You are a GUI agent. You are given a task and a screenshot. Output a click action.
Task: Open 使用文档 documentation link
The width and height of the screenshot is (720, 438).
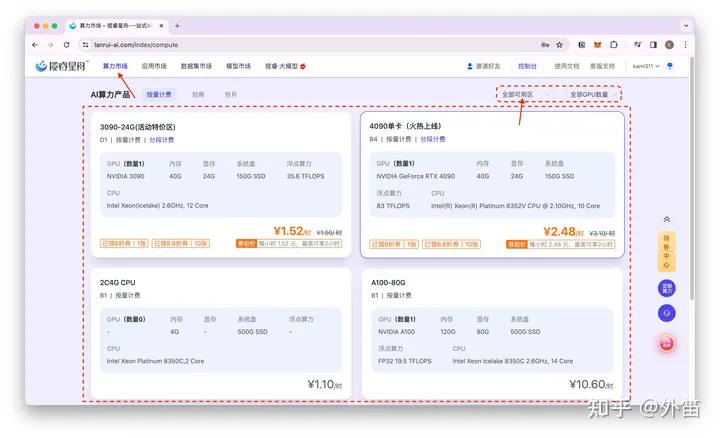tap(567, 66)
